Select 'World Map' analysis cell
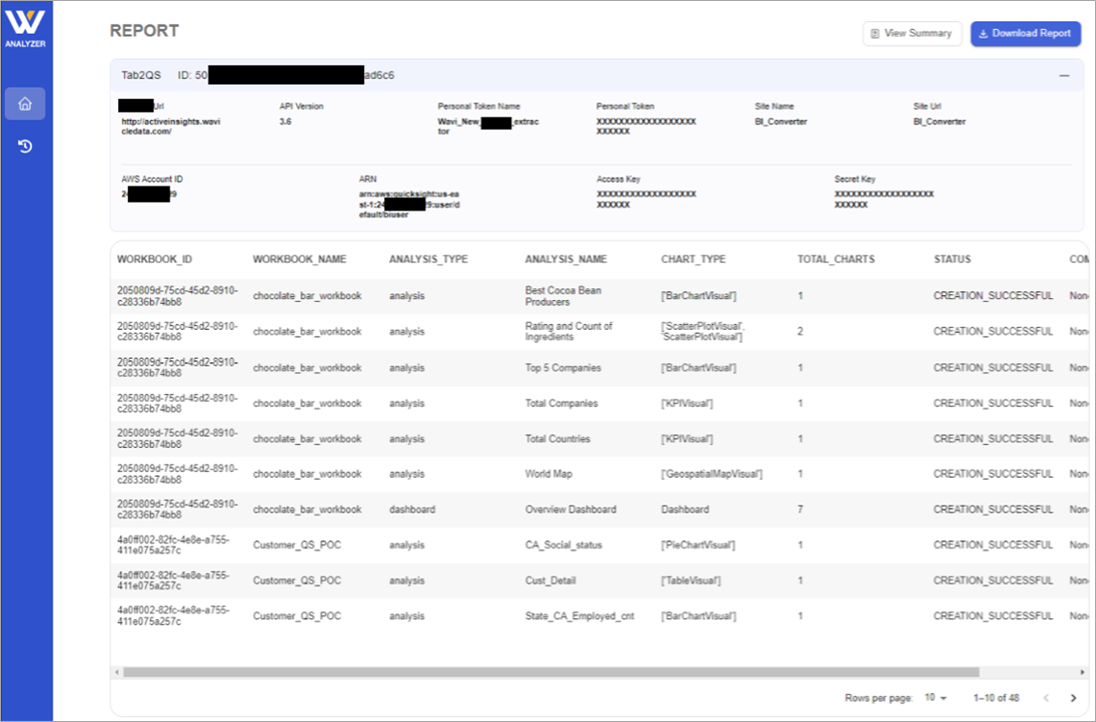The width and height of the screenshot is (1096, 722). point(548,474)
